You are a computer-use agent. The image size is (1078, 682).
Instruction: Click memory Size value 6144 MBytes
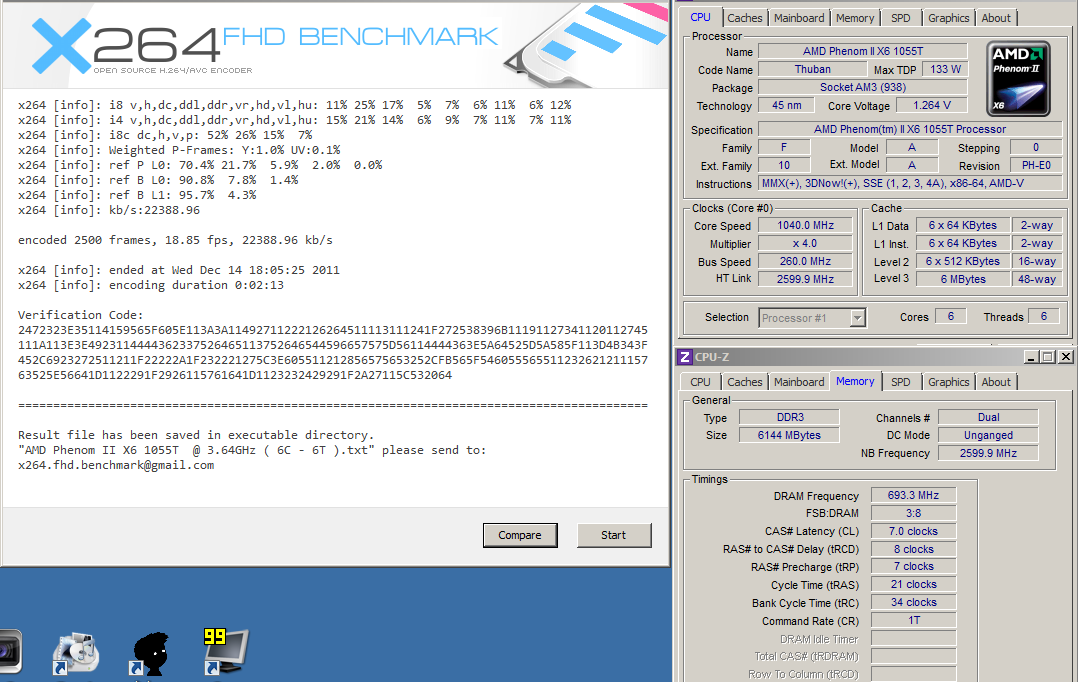(789, 435)
